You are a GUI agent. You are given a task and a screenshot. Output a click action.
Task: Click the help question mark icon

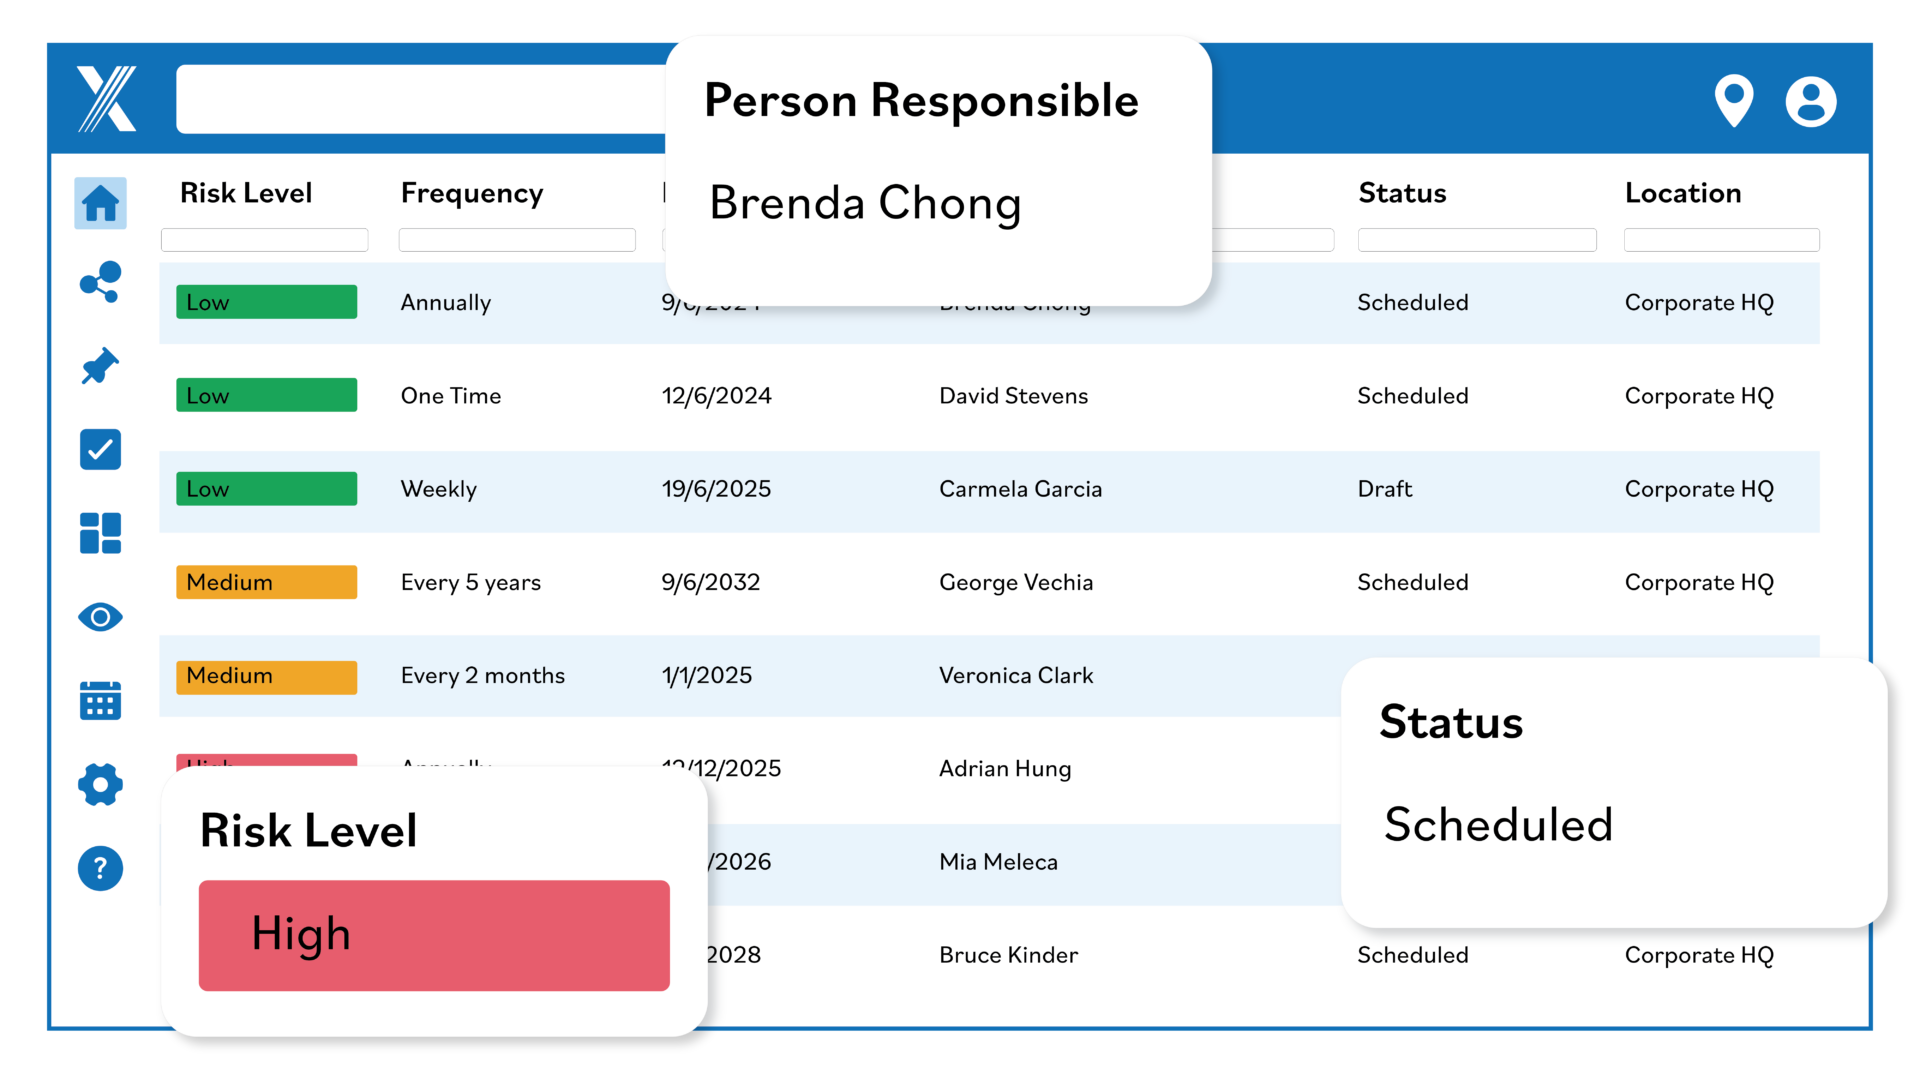pos(100,868)
